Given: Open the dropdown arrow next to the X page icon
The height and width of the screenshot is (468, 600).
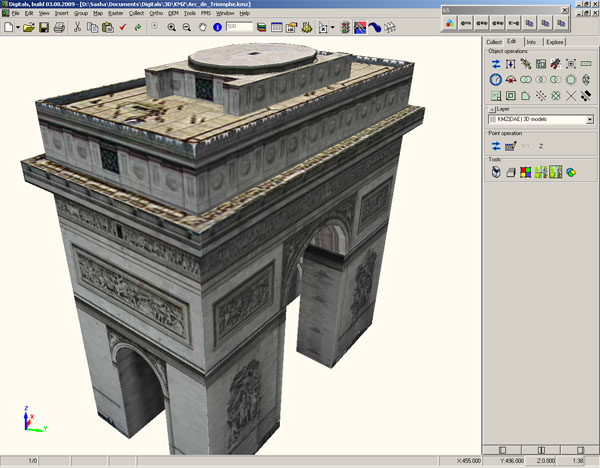Looking at the screenshot, I should click(332, 28).
